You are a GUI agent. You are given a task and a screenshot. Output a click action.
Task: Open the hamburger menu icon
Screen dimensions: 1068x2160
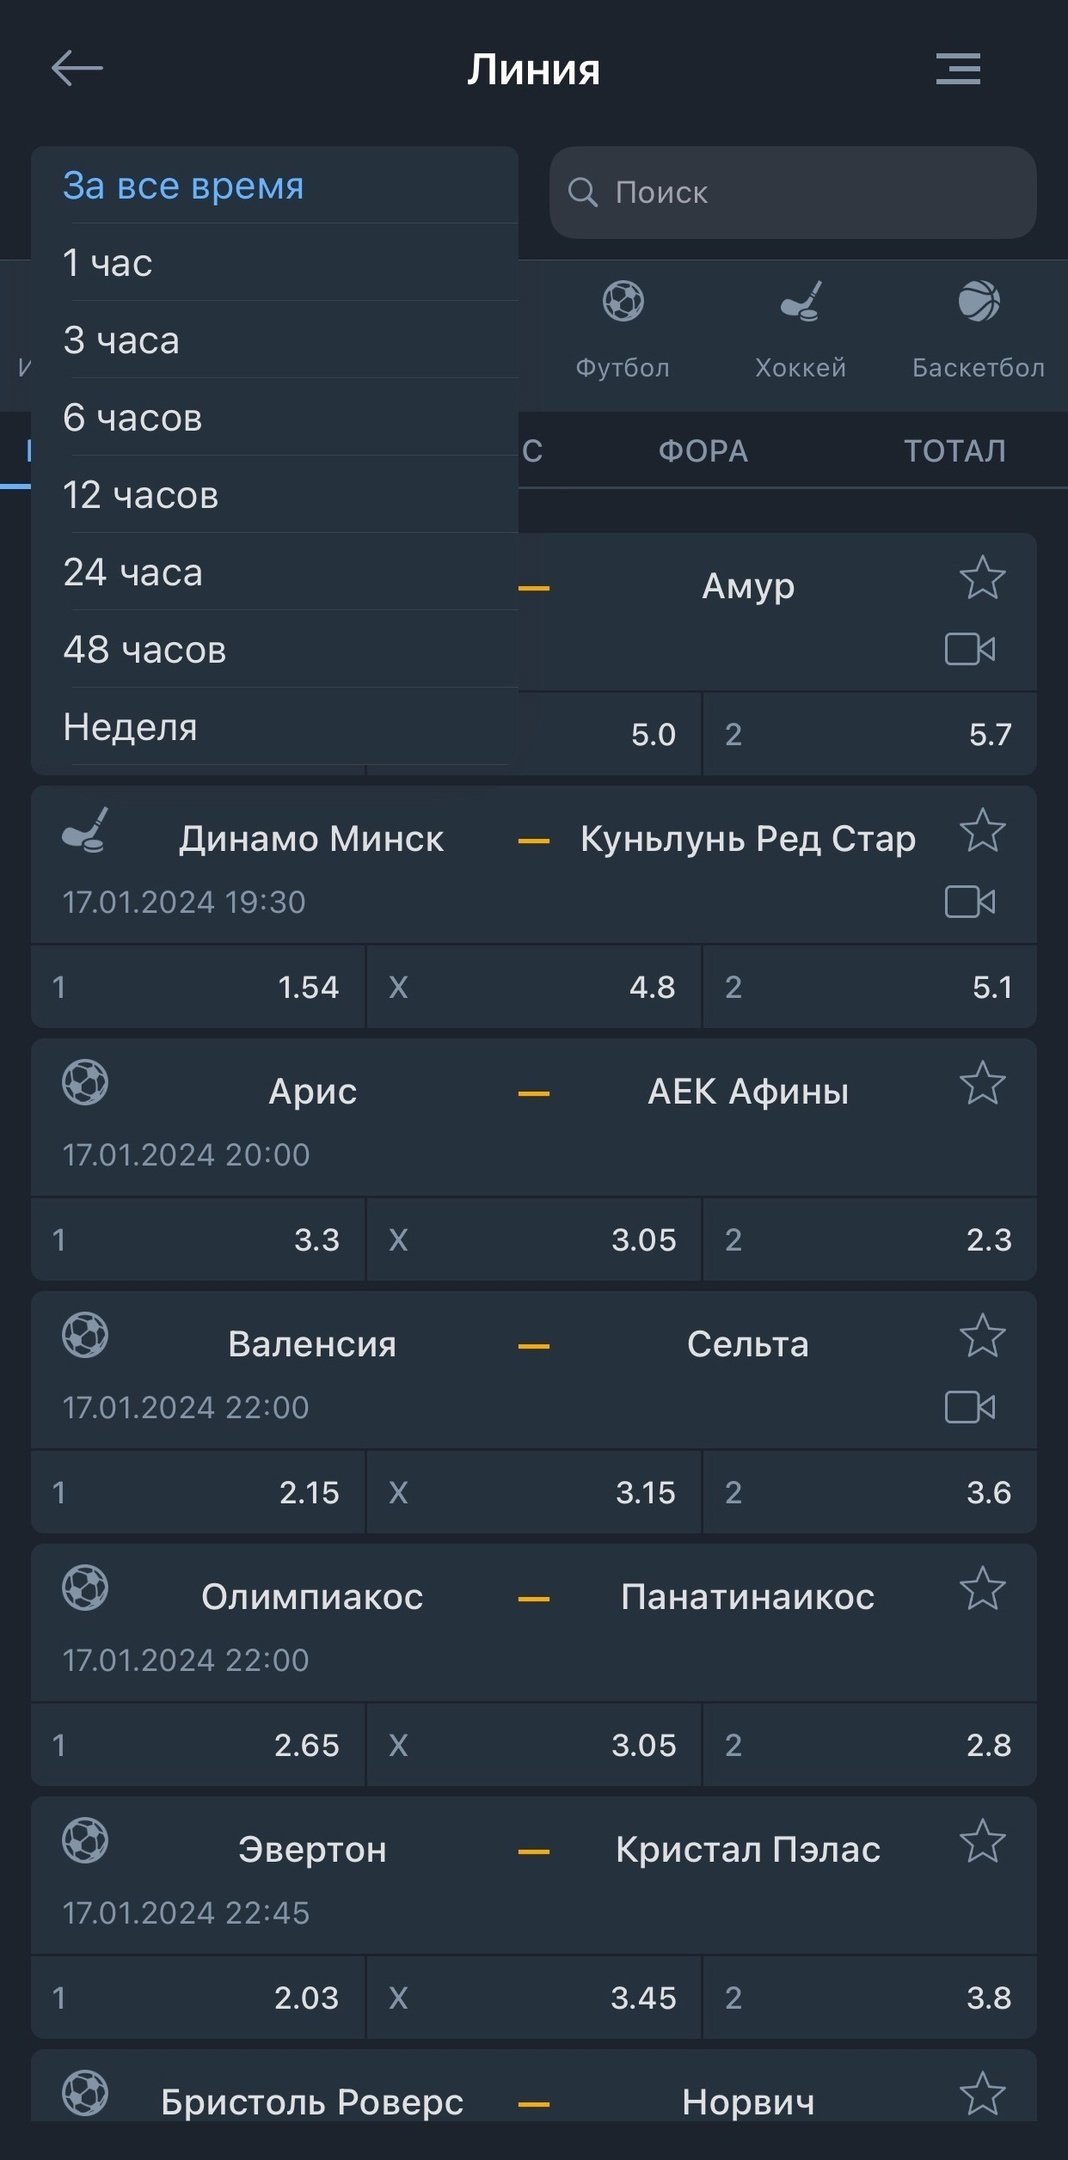coord(957,69)
